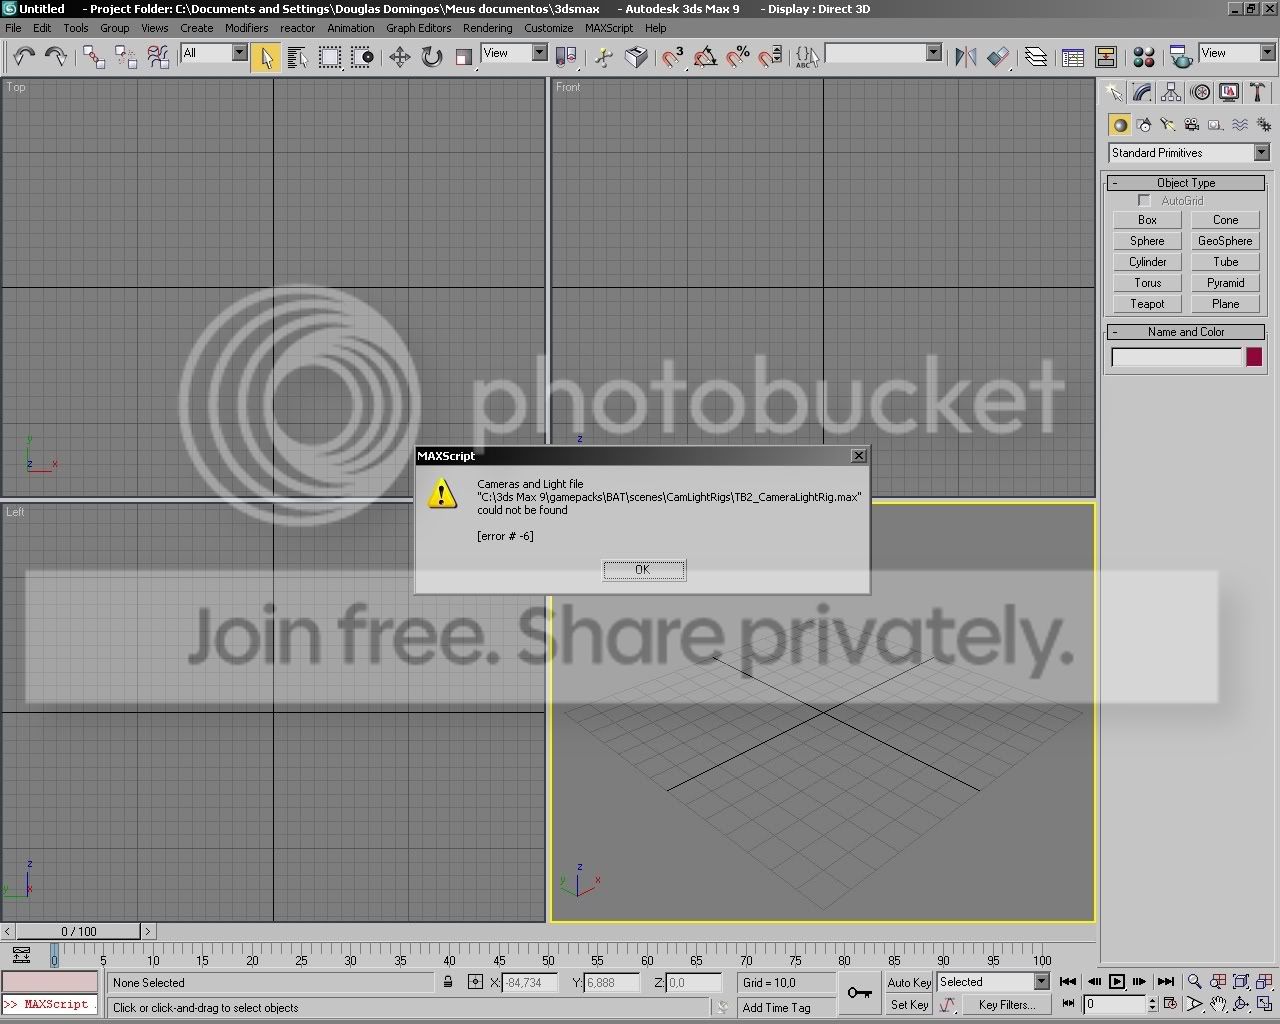Click the Set Keys large key icon

(x=859, y=993)
